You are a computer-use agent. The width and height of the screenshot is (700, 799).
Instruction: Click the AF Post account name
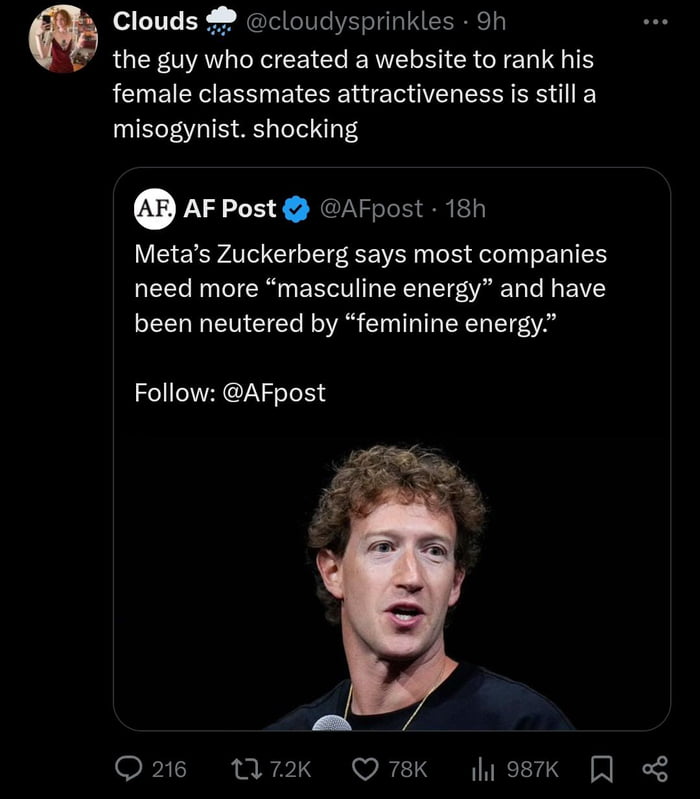(231, 208)
